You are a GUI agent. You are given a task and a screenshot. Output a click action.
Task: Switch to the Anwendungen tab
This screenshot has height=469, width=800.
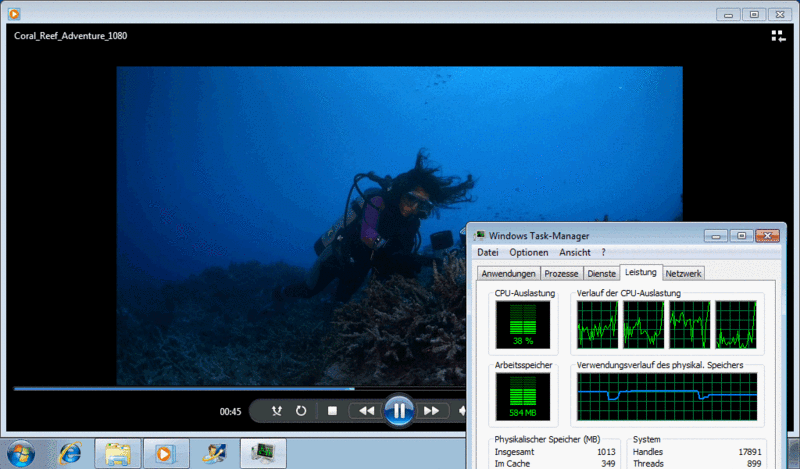(508, 273)
